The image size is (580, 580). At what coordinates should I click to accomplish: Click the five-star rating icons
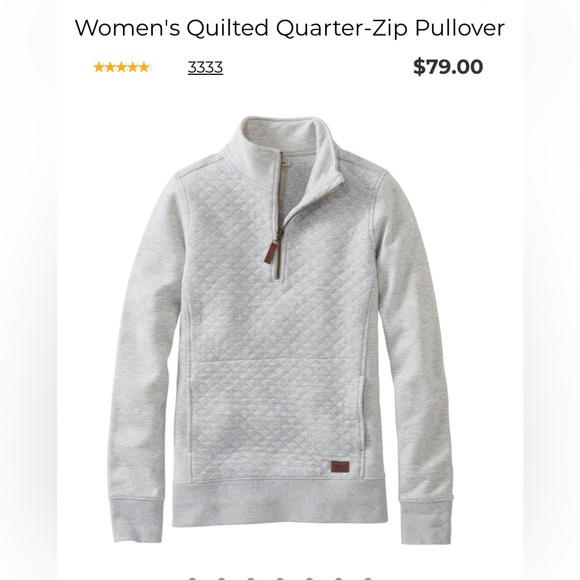point(122,67)
